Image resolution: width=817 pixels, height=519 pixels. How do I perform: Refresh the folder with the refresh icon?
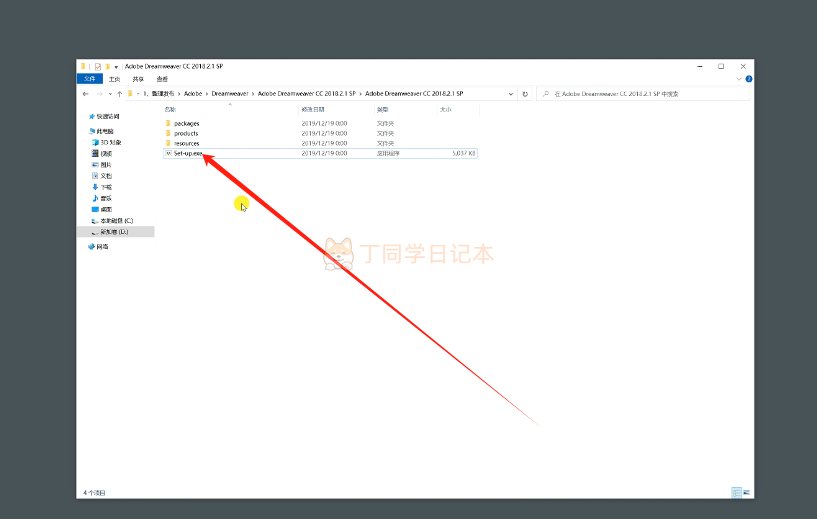(525, 94)
